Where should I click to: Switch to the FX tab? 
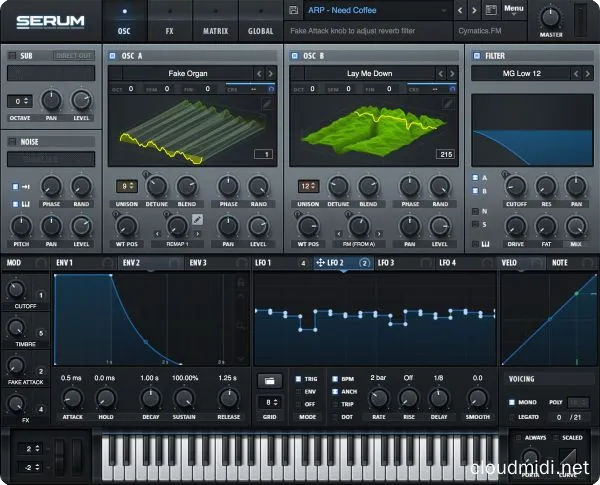(x=169, y=30)
